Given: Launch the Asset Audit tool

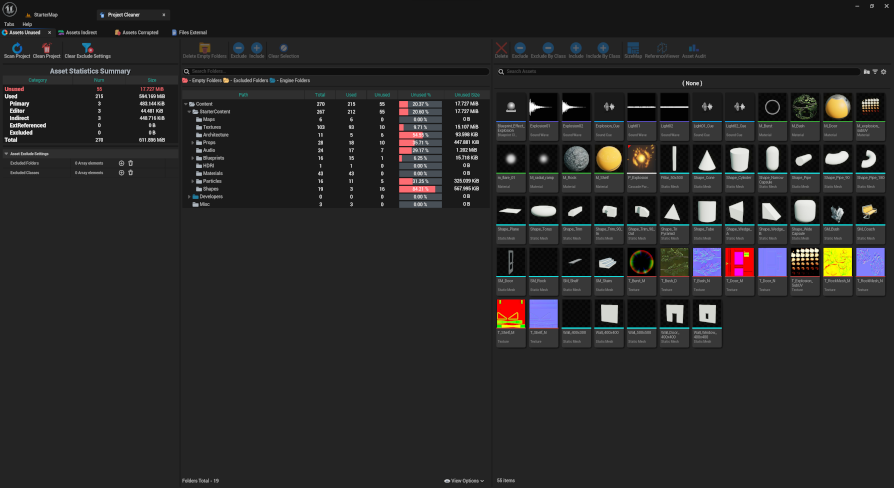Looking at the screenshot, I should (x=693, y=47).
